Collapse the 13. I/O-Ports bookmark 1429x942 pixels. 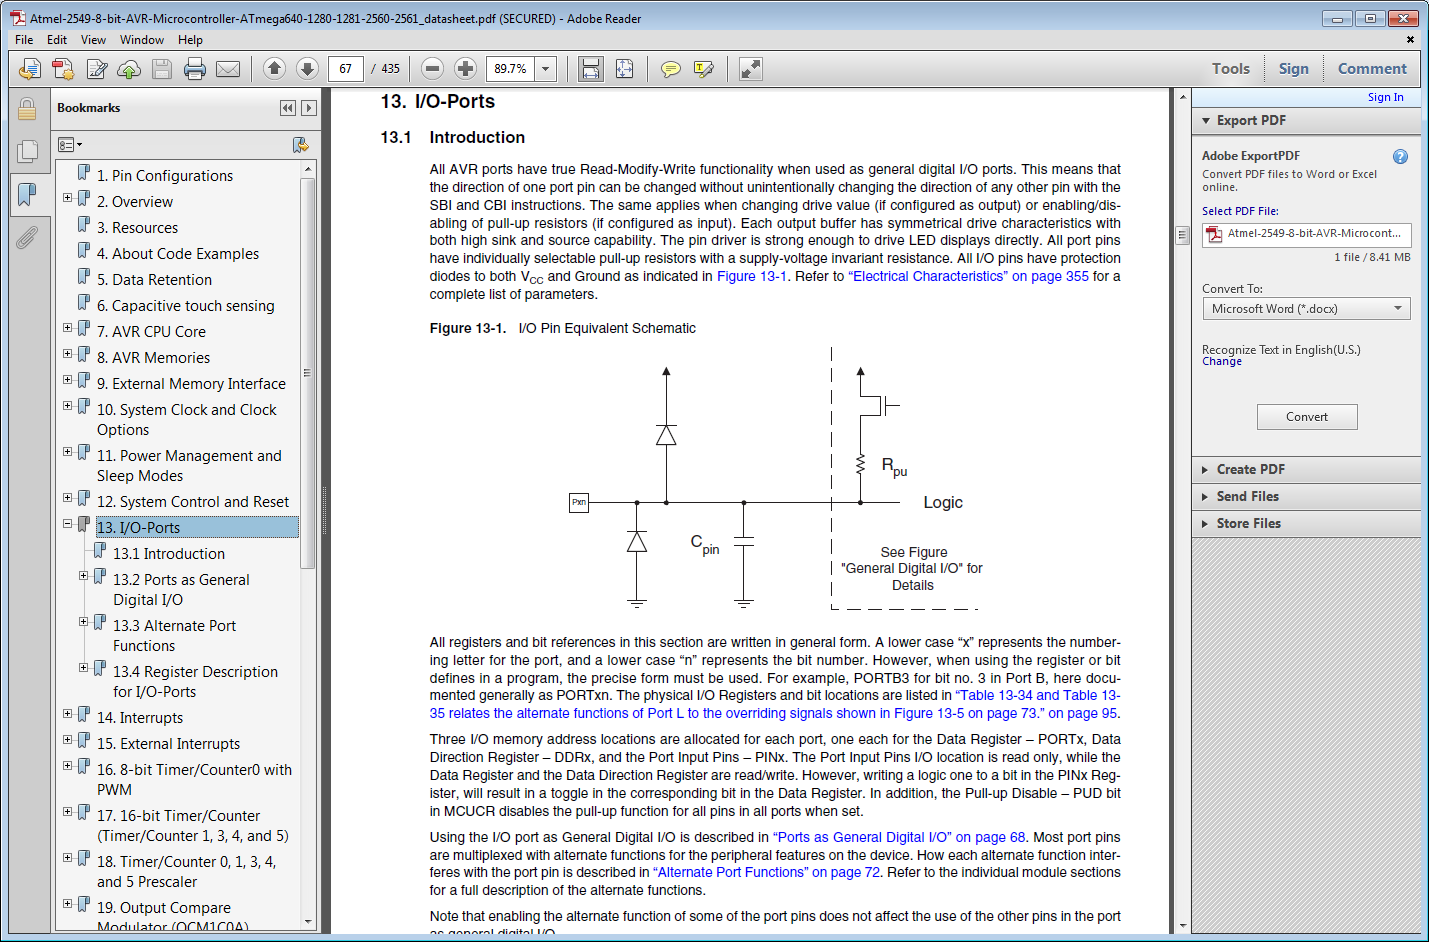[68, 524]
